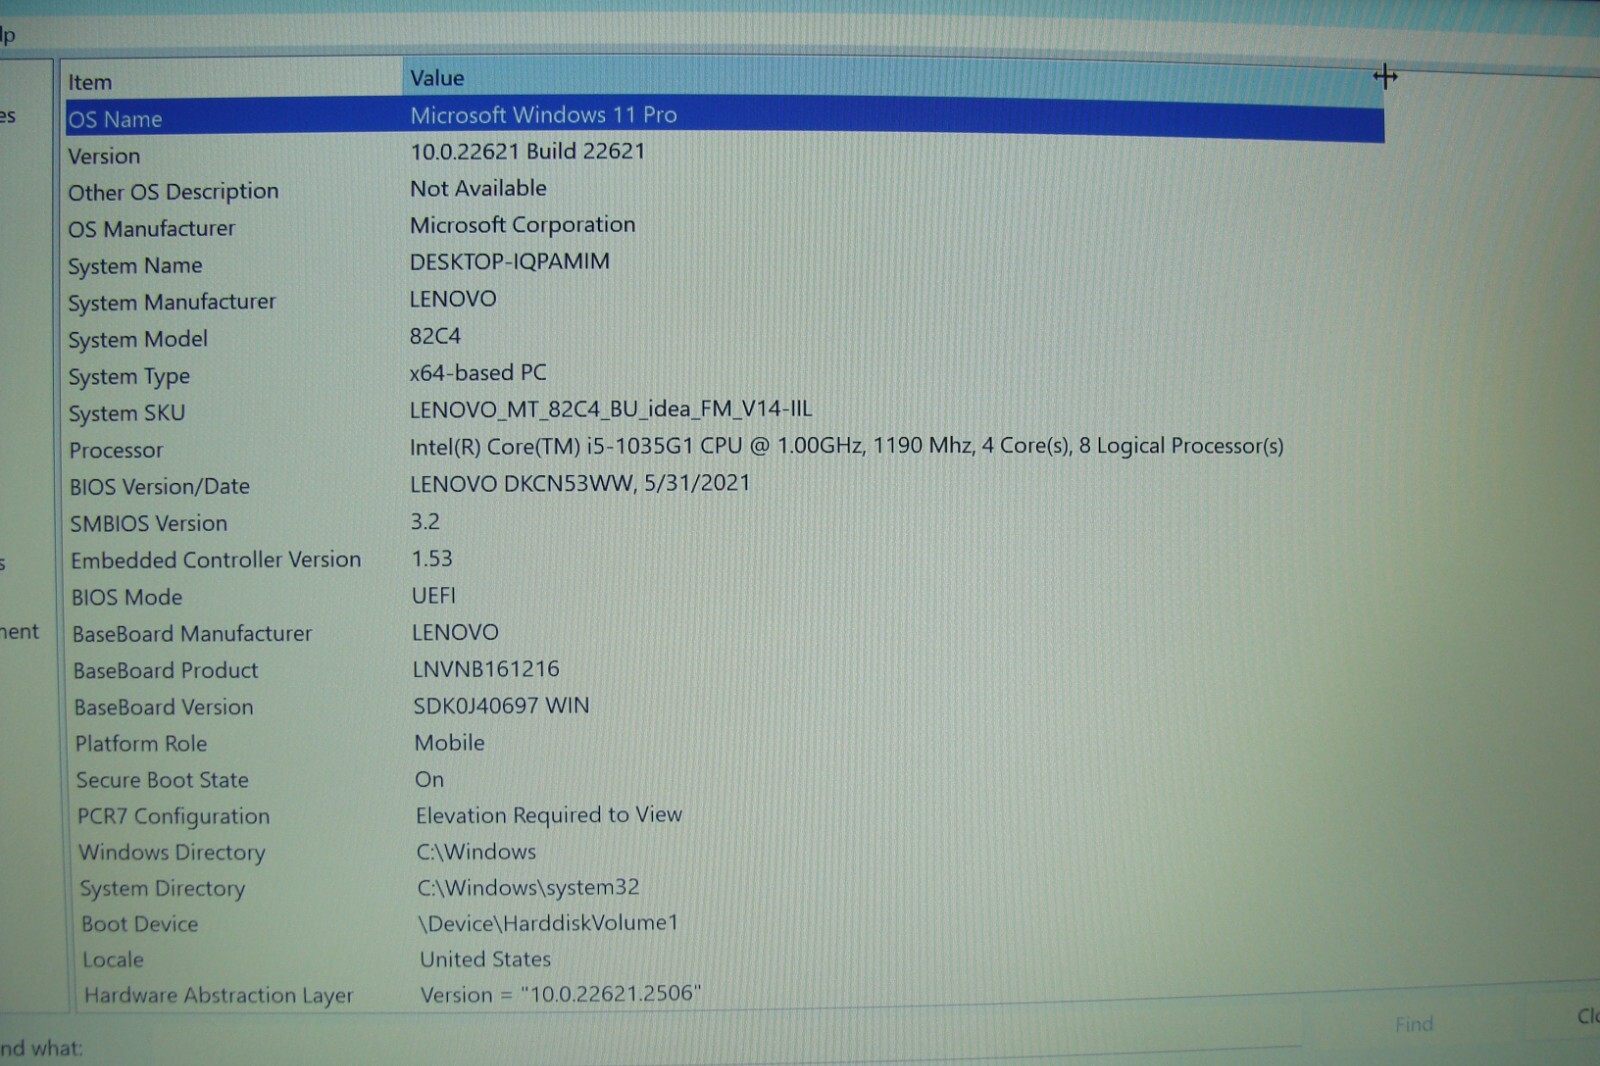
Task: Click the 1.53 controller version value
Action: (432, 558)
